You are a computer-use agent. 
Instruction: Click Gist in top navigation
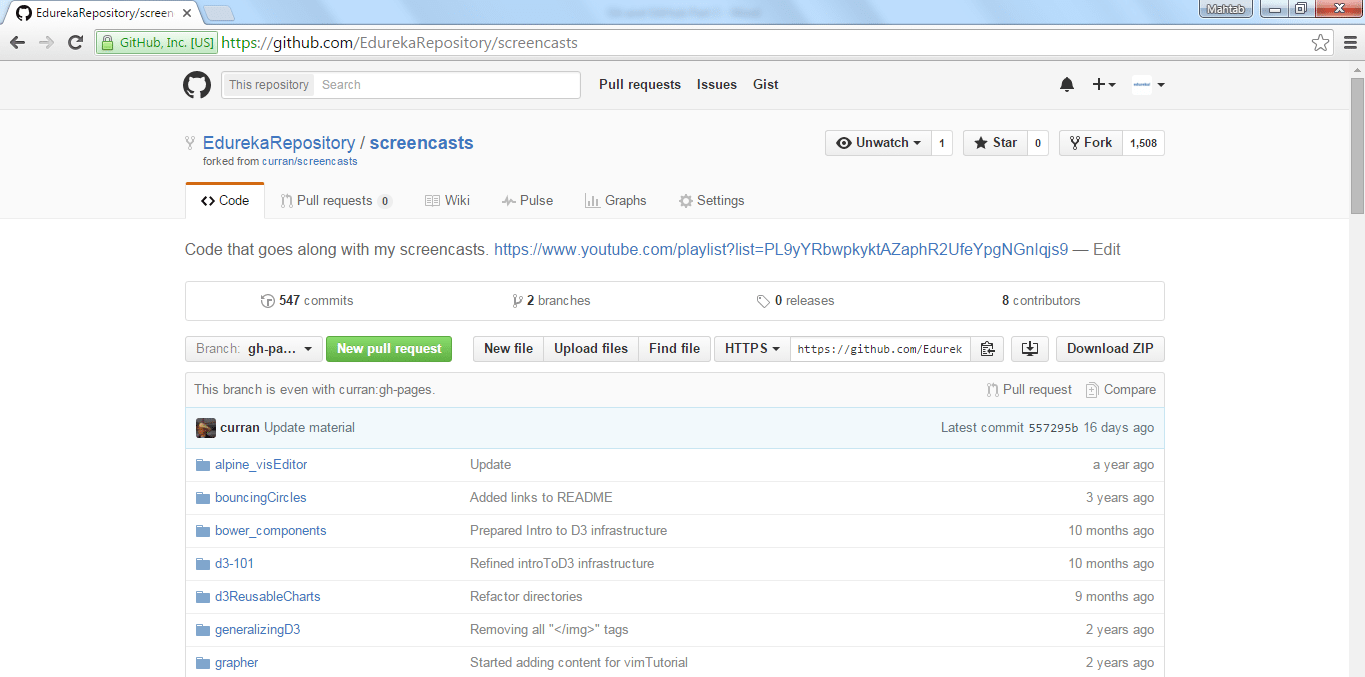click(x=766, y=85)
